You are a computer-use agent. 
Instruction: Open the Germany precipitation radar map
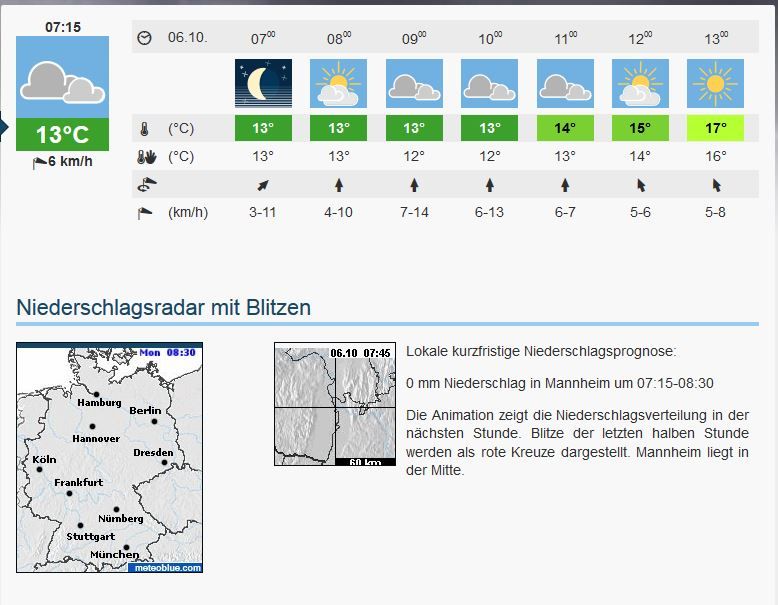click(110, 458)
